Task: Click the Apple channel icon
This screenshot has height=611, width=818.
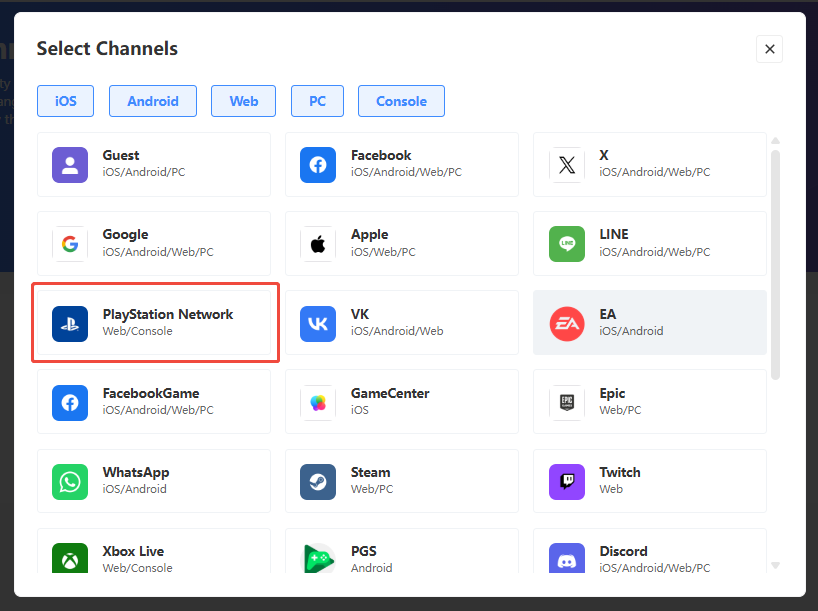Action: (x=317, y=243)
